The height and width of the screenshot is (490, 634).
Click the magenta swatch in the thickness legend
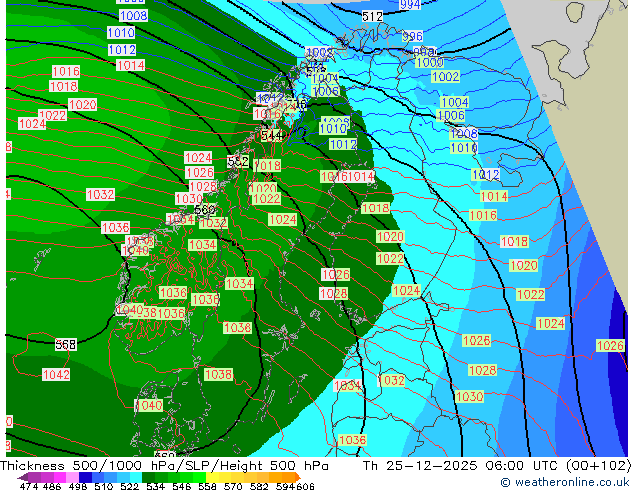[59, 477]
